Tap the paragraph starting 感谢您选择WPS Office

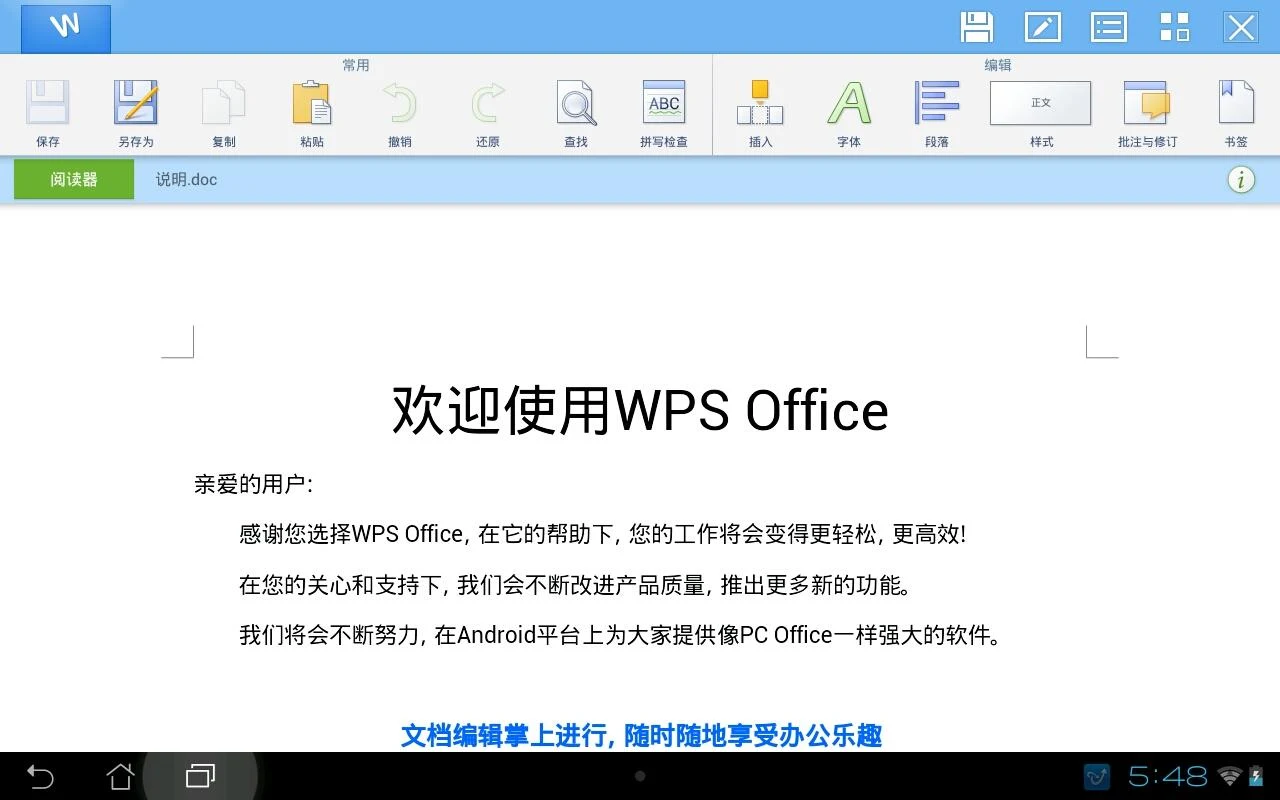click(603, 534)
